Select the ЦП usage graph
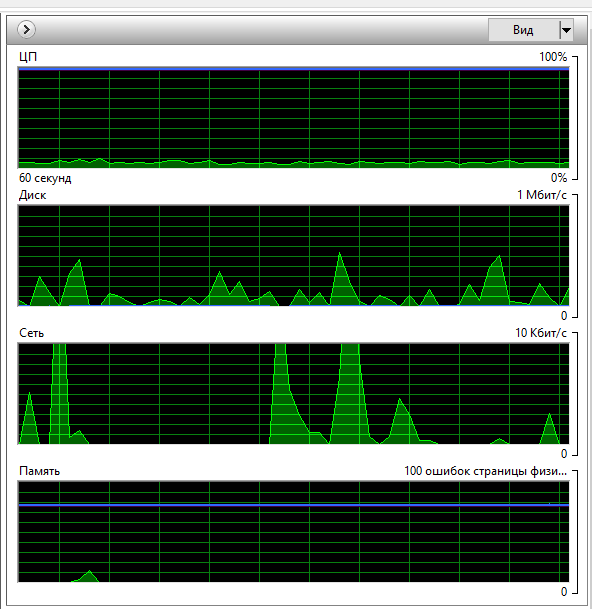Viewport: 592px width, 609px height. (294, 118)
